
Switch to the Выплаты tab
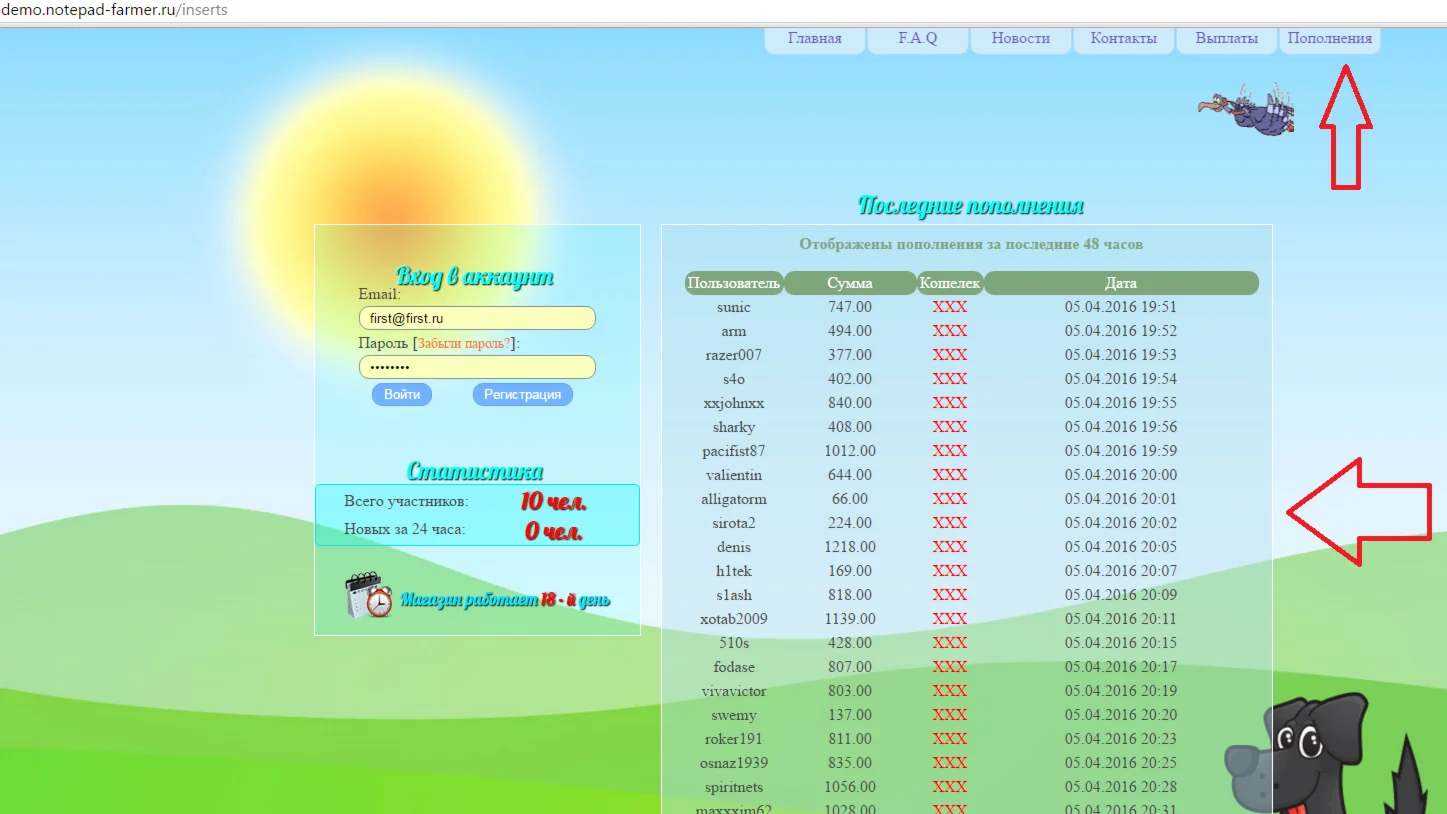click(1227, 39)
